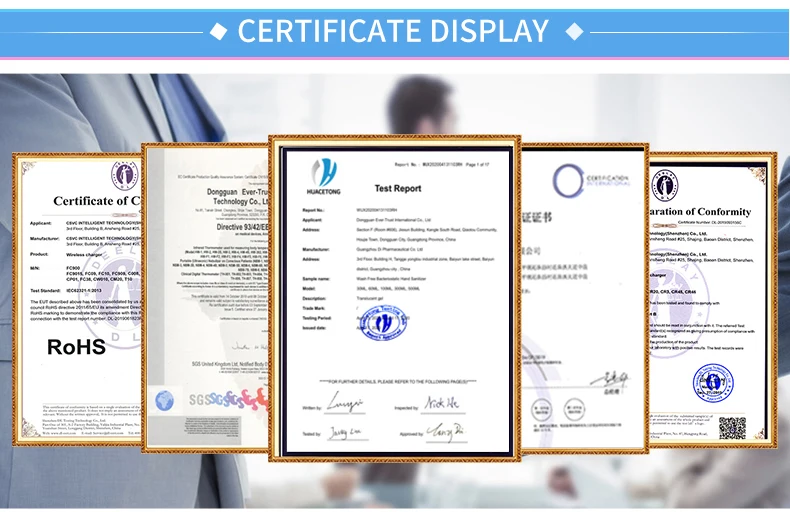Click the blue round stamp on Declaration certificate
The height and width of the screenshot is (512, 790).
(x=713, y=382)
